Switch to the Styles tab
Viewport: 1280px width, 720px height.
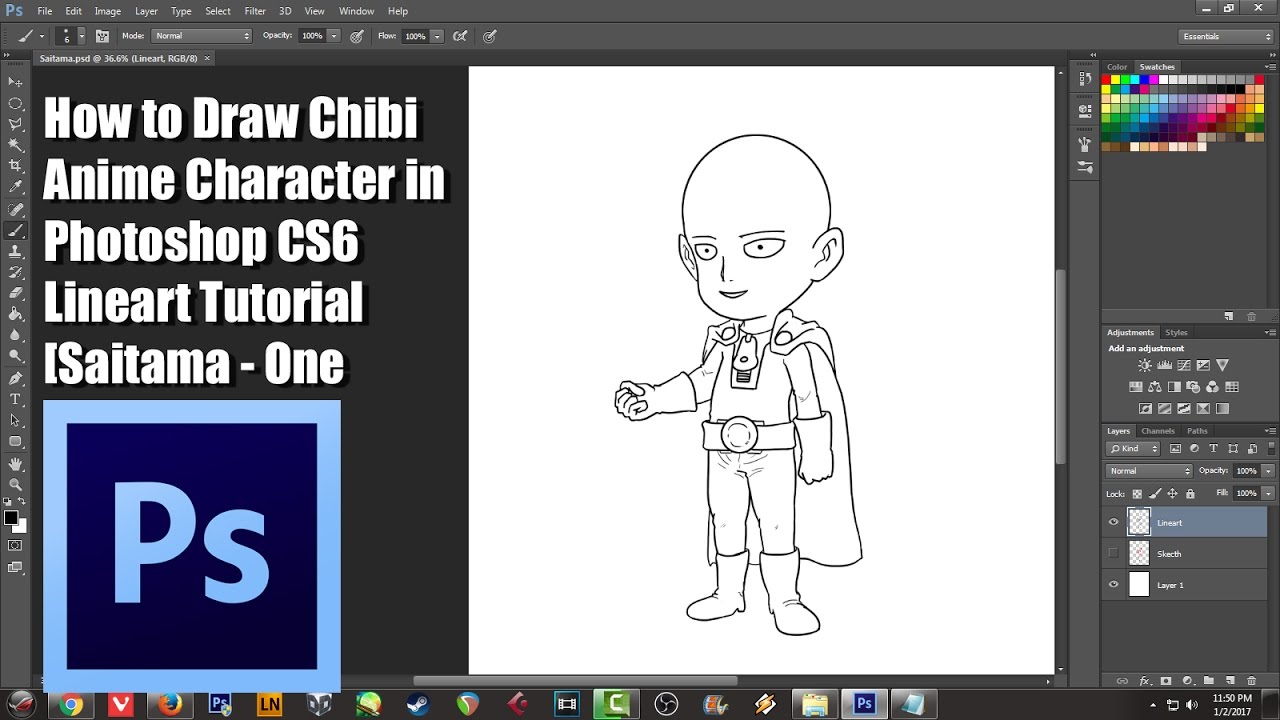coord(1177,332)
